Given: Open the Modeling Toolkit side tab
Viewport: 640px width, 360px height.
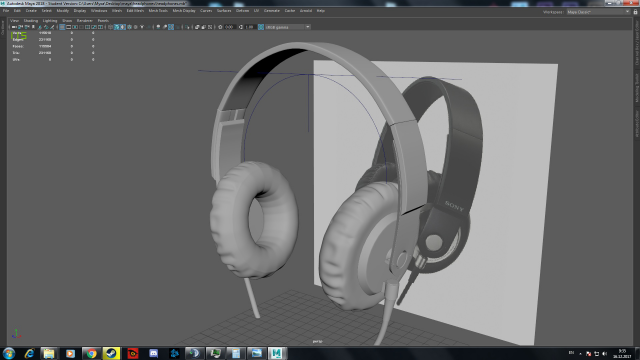Looking at the screenshot, I should pyautogui.click(x=636, y=87).
